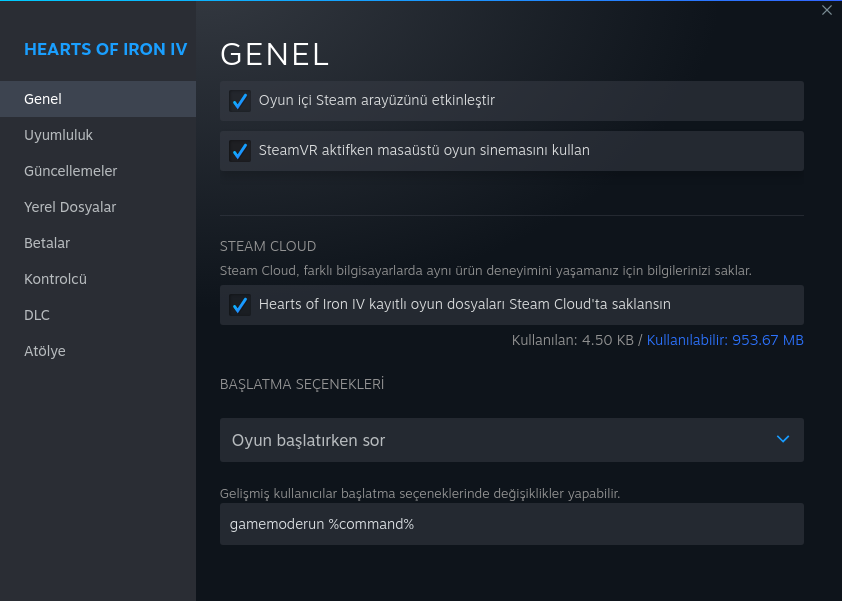
Task: Expand the launch options dropdown arrow
Action: 783,440
